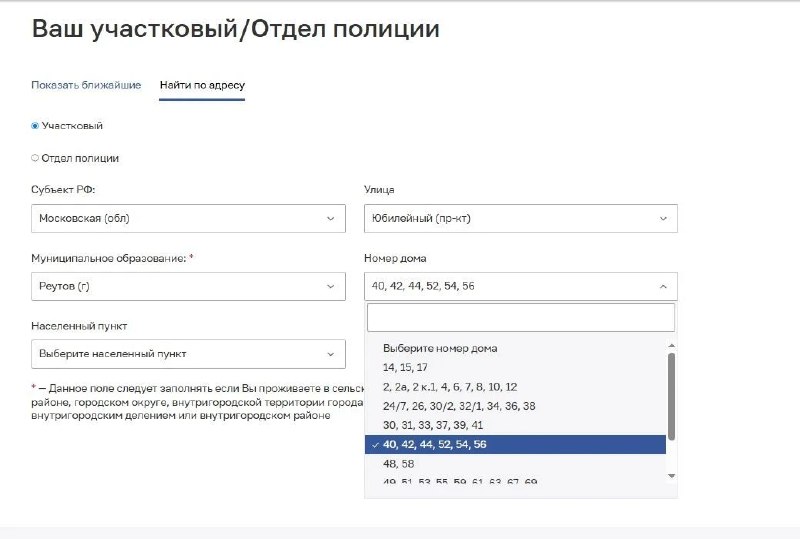Click chevron in 'Реутов (г)' field
This screenshot has height=539, width=800.
point(331,286)
